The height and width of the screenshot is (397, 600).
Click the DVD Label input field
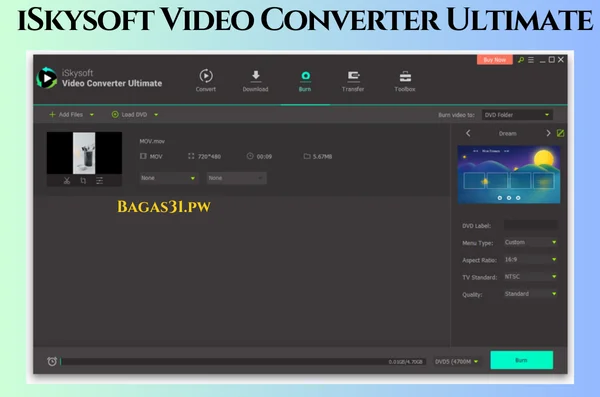[531, 225]
